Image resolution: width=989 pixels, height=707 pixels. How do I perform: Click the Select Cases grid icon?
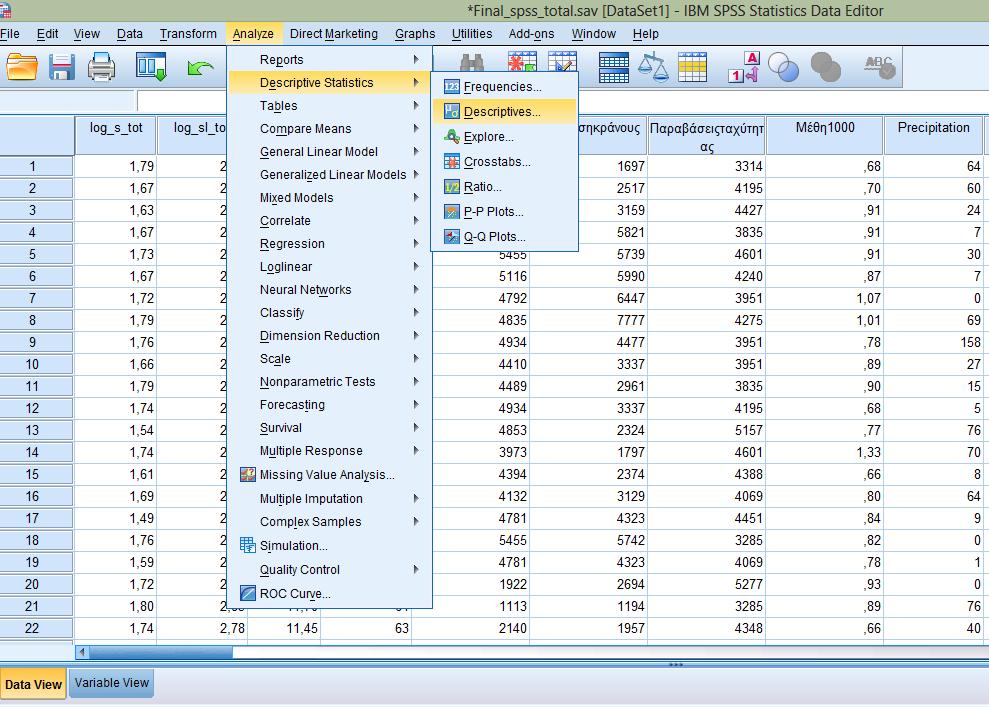click(x=692, y=67)
